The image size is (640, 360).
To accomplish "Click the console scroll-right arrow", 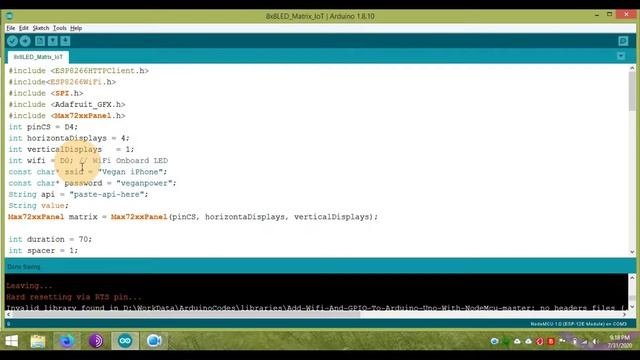I will pyautogui.click(x=624, y=314).
